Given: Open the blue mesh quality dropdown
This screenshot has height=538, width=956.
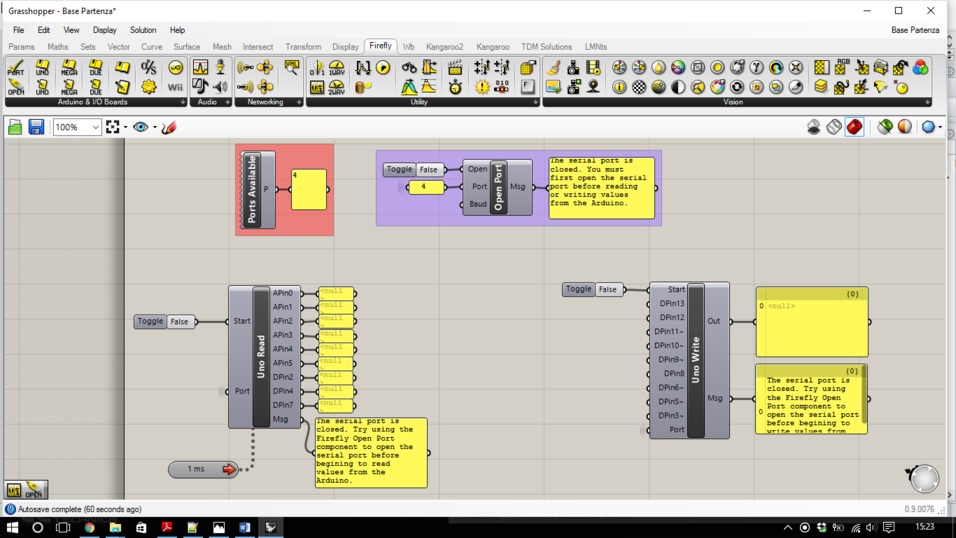Looking at the screenshot, I should 940,127.
